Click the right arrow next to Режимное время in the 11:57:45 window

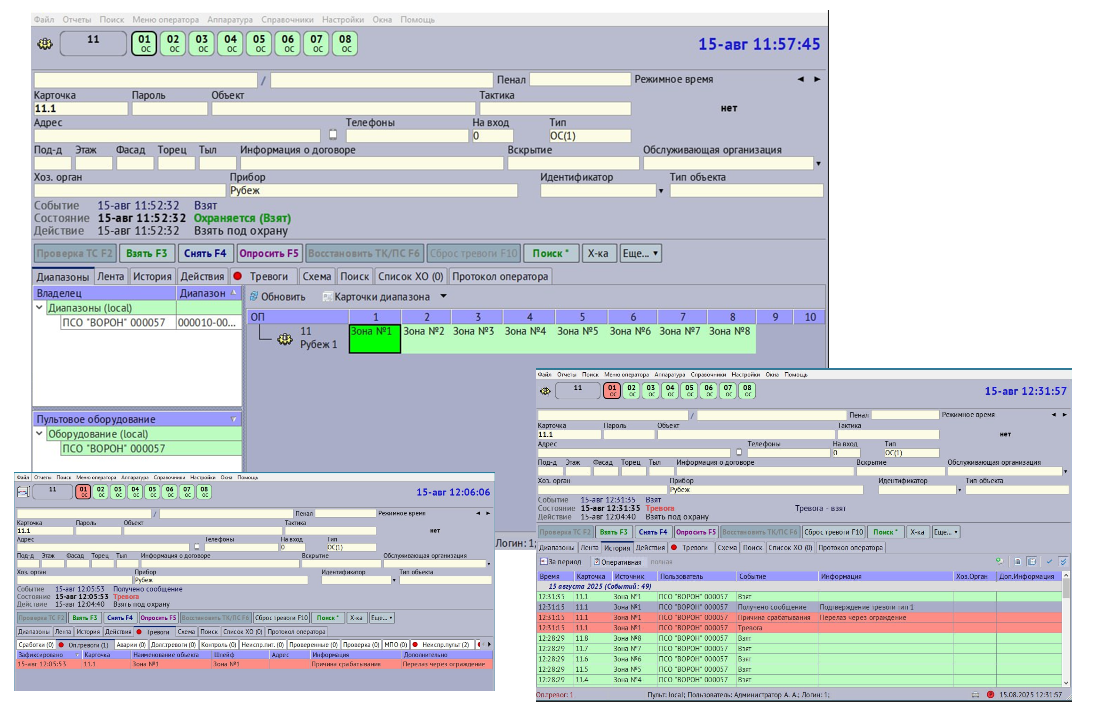click(817, 79)
